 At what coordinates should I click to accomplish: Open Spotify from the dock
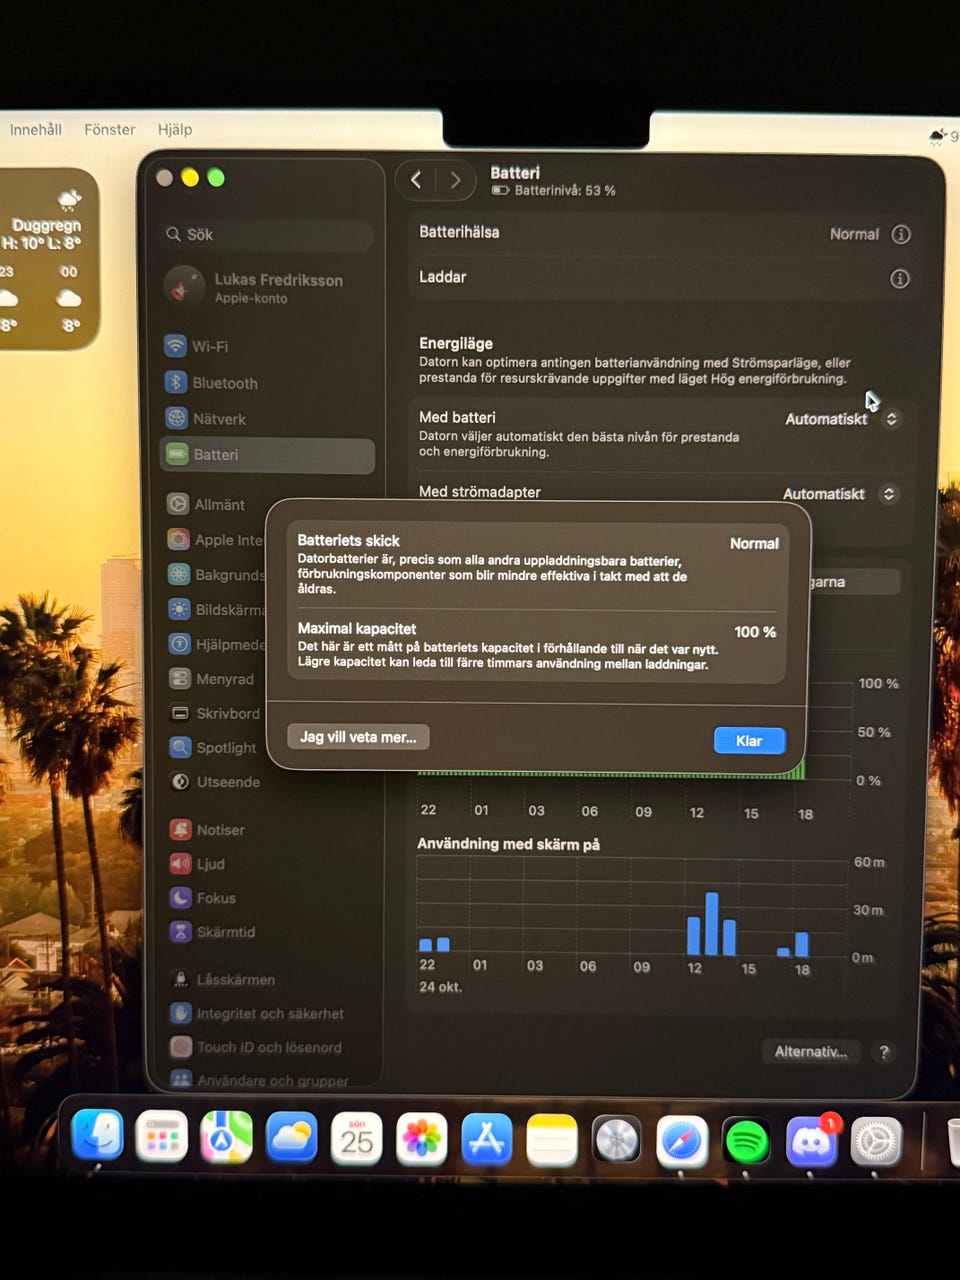[747, 1141]
